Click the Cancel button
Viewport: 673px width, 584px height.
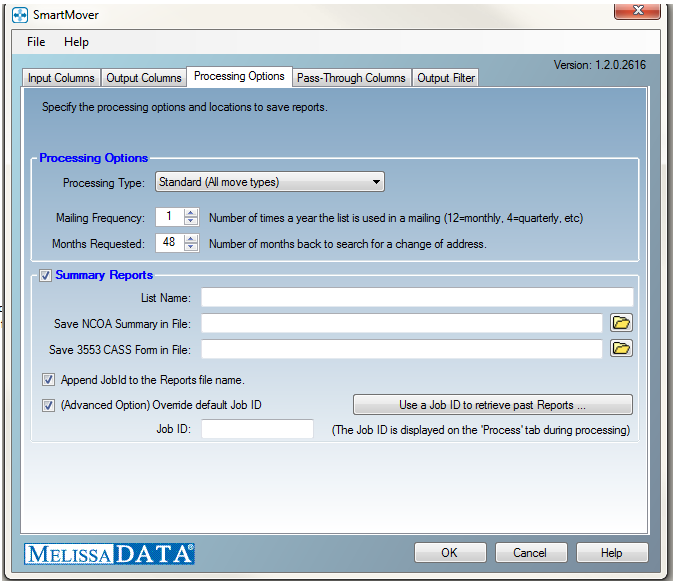[531, 553]
